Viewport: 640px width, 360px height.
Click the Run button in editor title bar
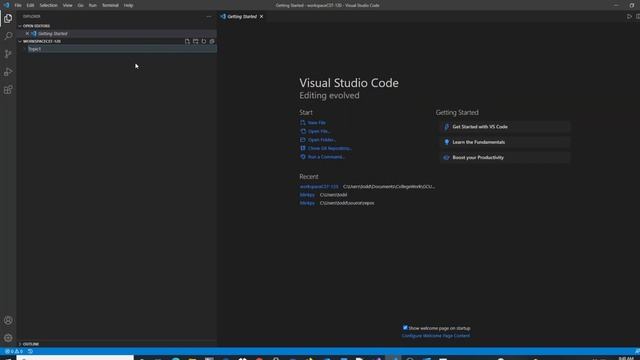point(629,17)
